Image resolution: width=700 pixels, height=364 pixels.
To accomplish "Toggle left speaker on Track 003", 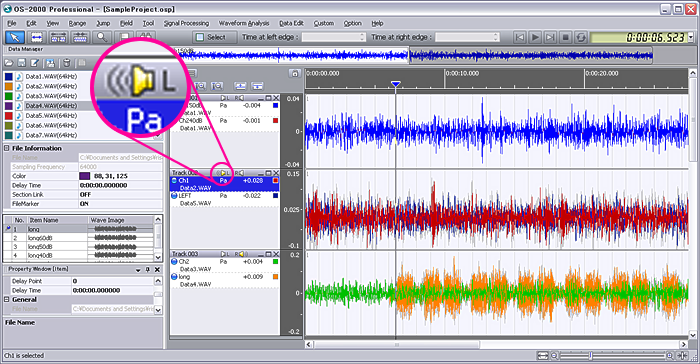I will click(225, 254).
